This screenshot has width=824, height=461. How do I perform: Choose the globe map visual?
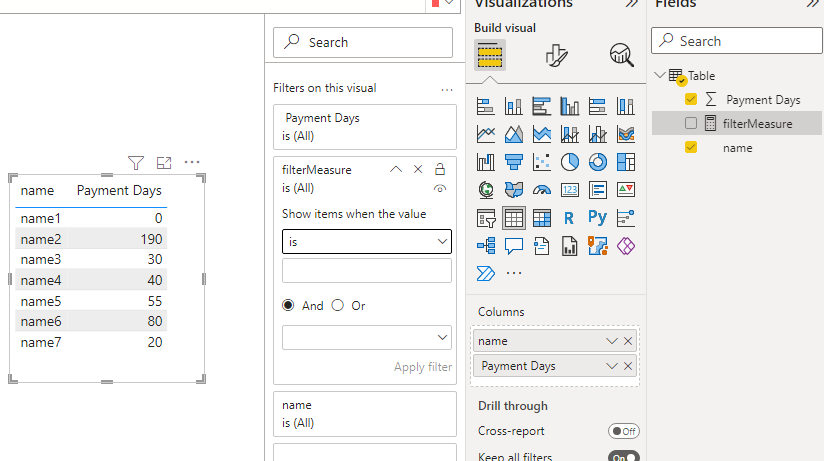(486, 190)
